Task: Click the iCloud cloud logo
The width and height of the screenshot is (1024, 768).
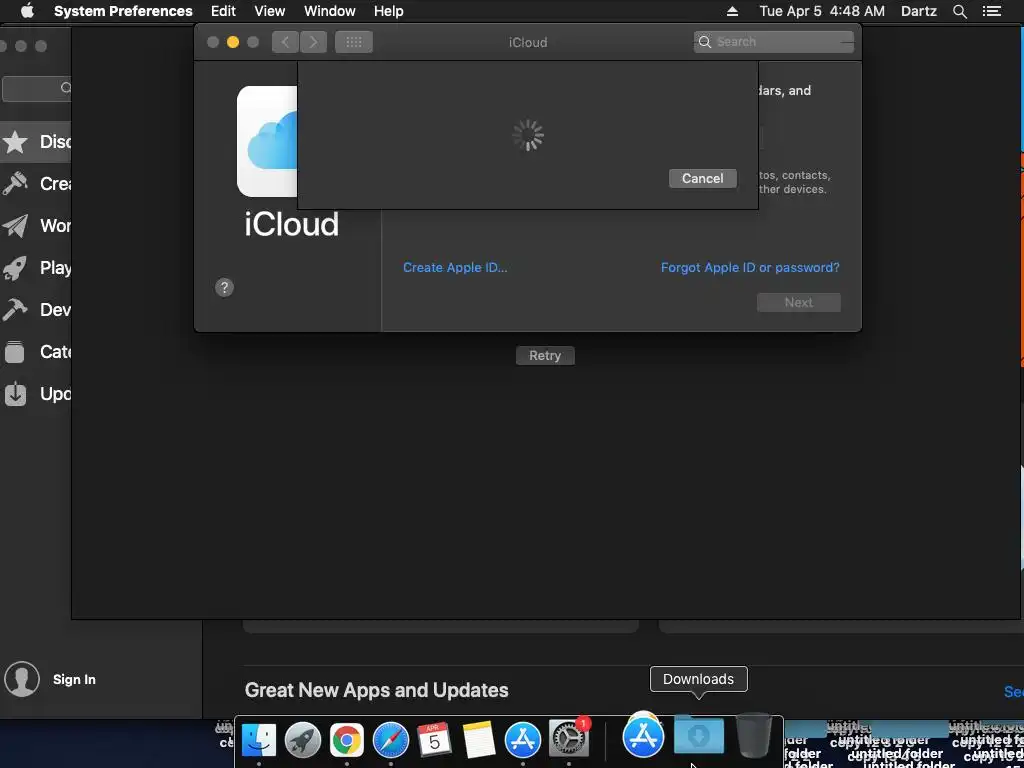Action: (x=267, y=141)
